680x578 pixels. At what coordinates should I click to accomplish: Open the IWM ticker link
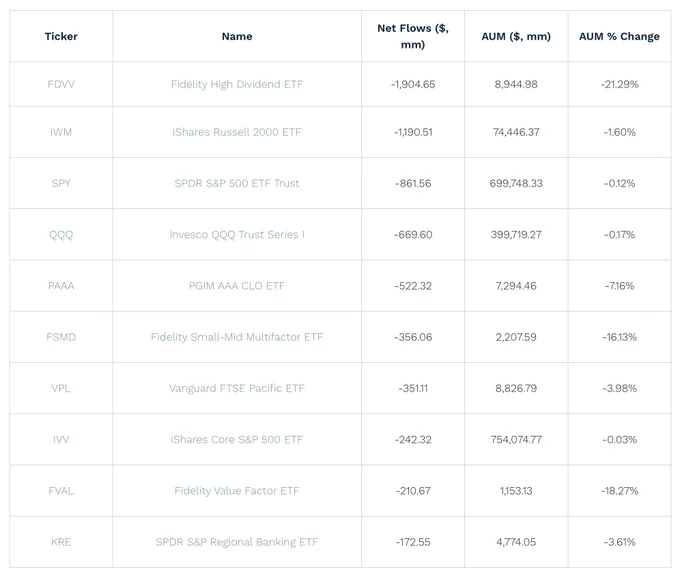coord(61,132)
